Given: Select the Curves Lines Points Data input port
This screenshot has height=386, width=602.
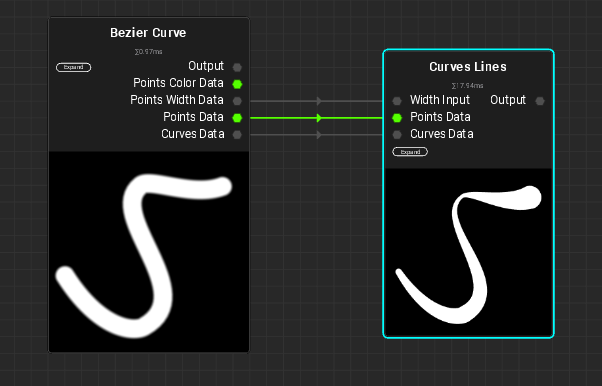Looking at the screenshot, I should pos(397,118).
